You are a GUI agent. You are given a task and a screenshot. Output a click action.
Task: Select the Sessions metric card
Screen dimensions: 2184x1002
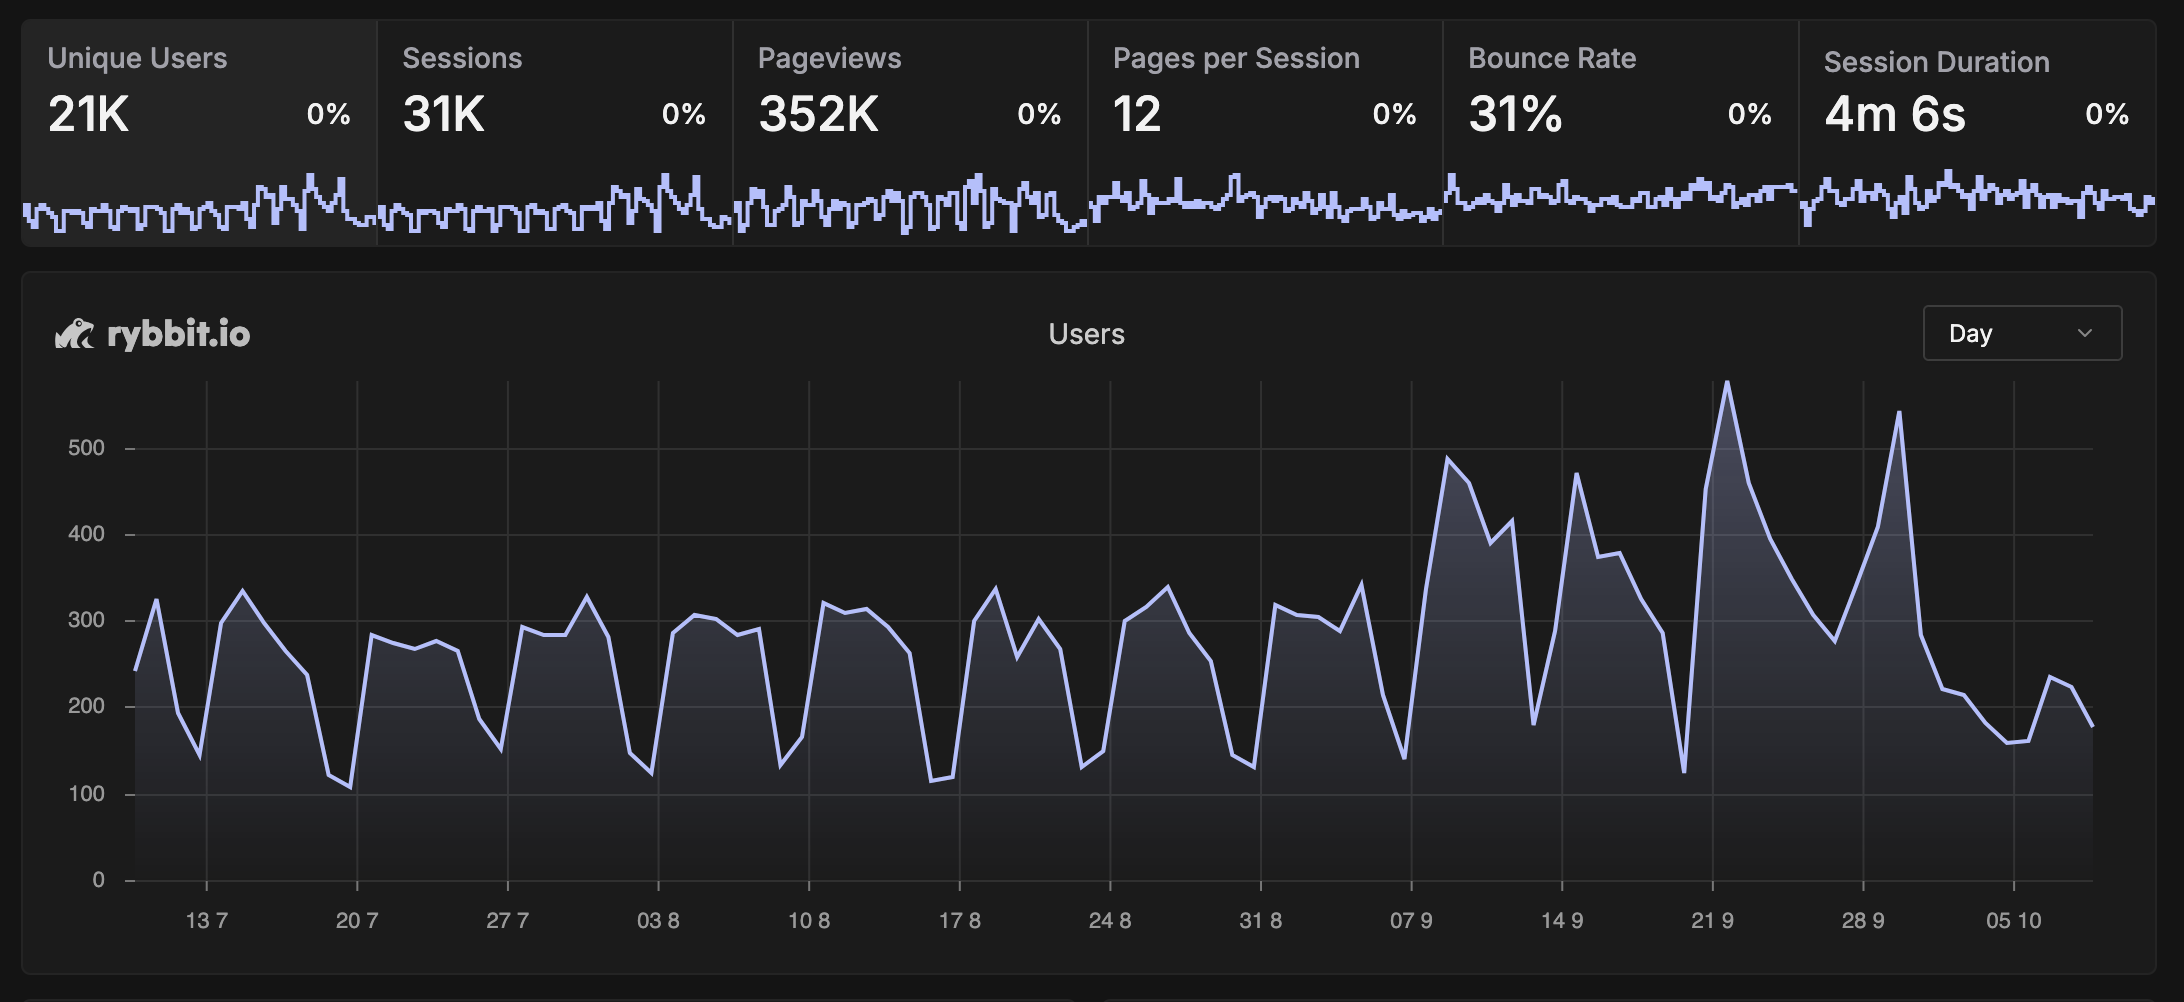click(x=554, y=90)
